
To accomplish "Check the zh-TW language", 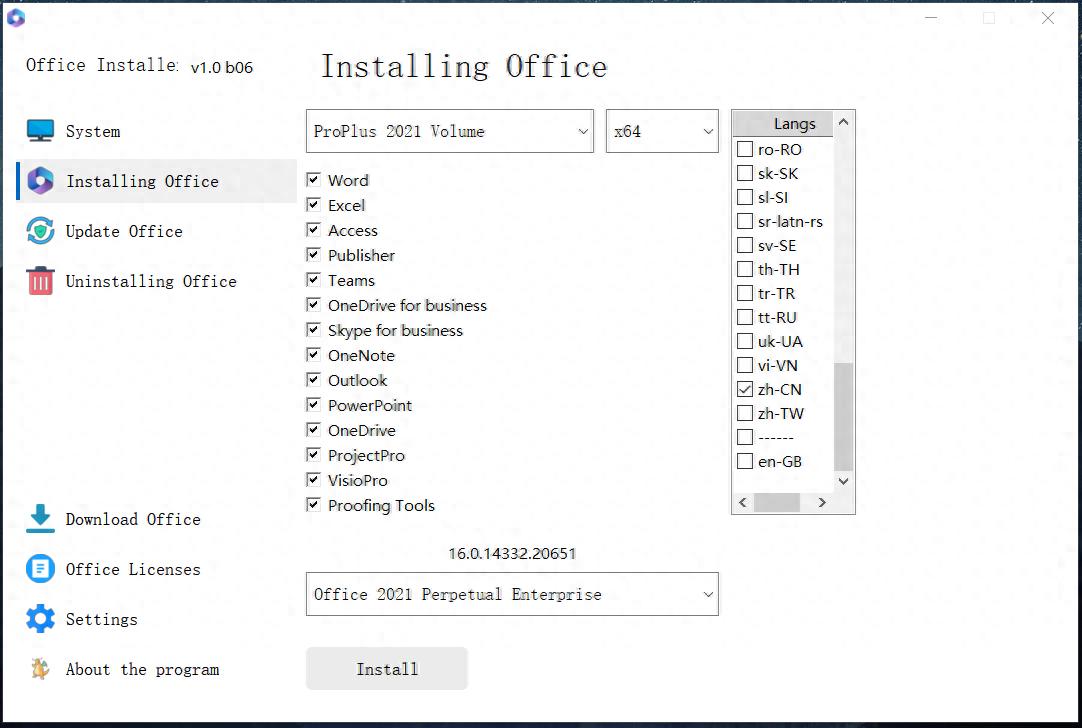I will 745,413.
